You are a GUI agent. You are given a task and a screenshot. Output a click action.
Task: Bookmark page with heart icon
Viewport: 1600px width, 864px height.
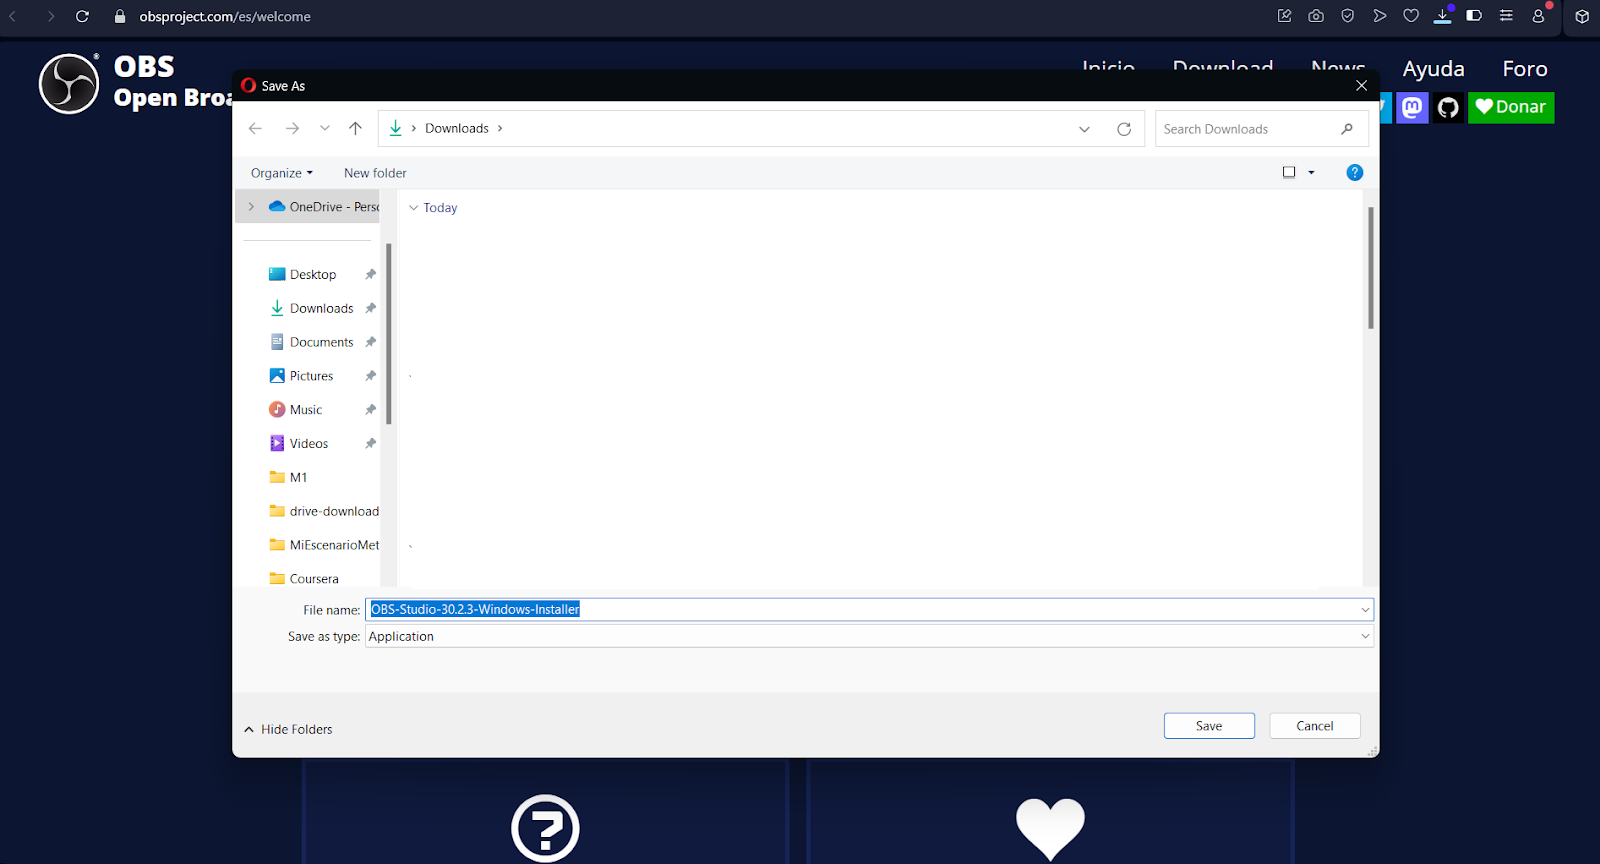(1411, 16)
